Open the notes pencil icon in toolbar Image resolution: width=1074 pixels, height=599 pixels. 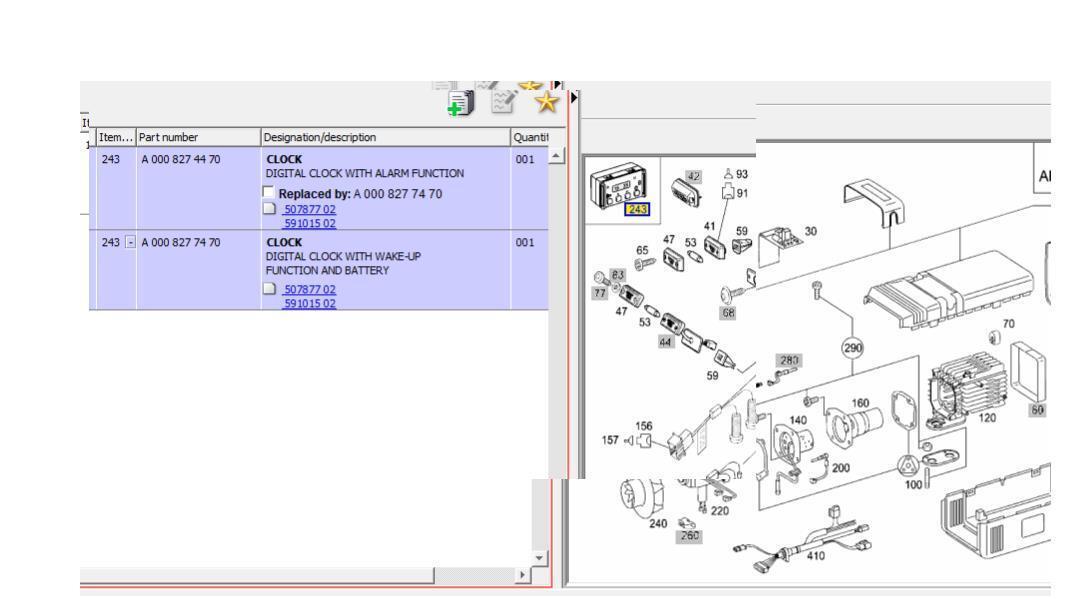pos(503,101)
